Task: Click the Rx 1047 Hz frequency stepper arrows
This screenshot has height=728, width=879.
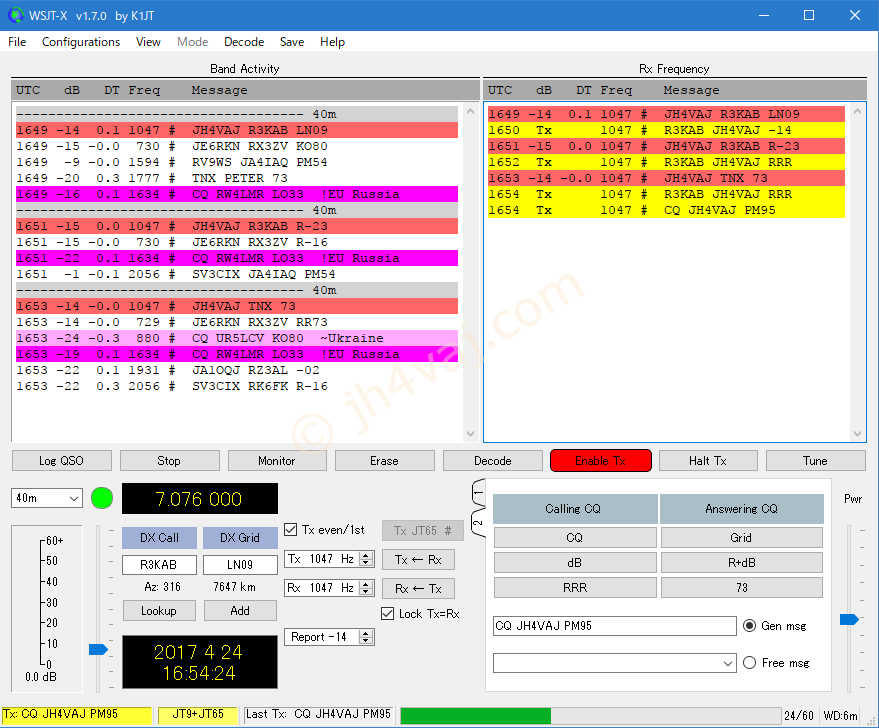Action: tap(367, 588)
